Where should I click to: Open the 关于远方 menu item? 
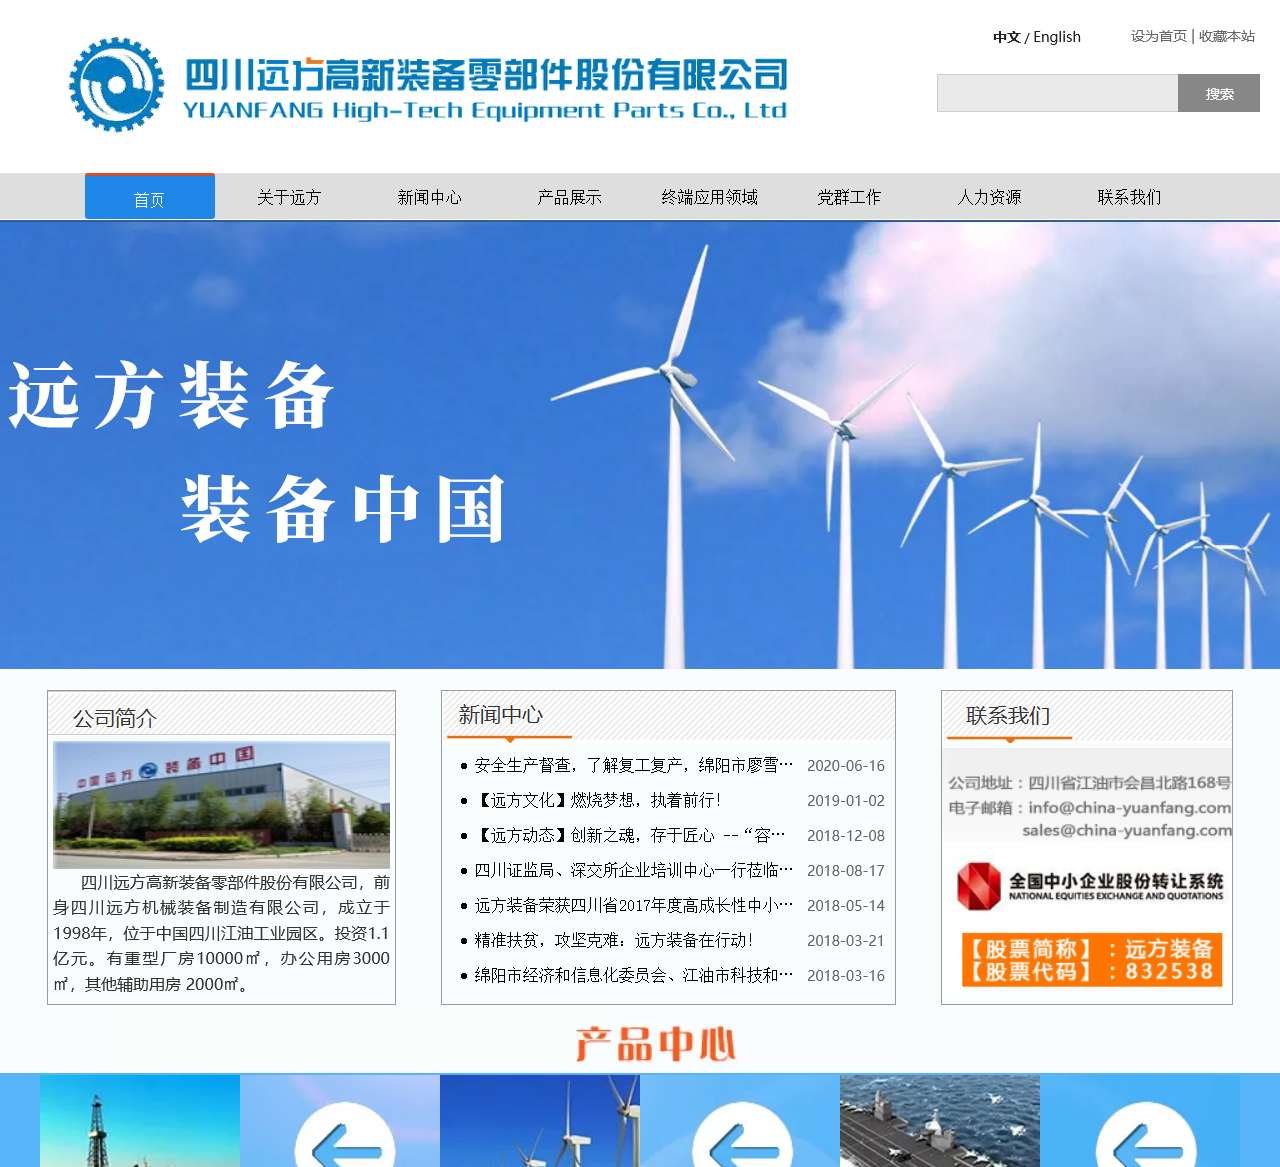[x=289, y=197]
